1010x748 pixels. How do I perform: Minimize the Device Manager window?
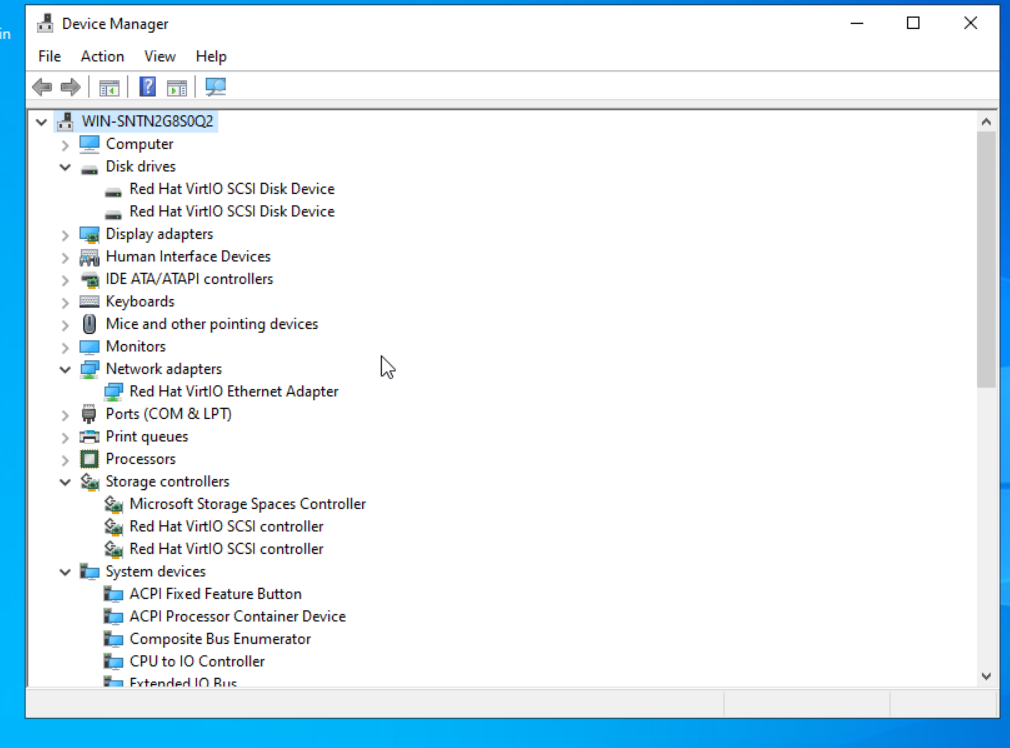[x=857, y=24]
